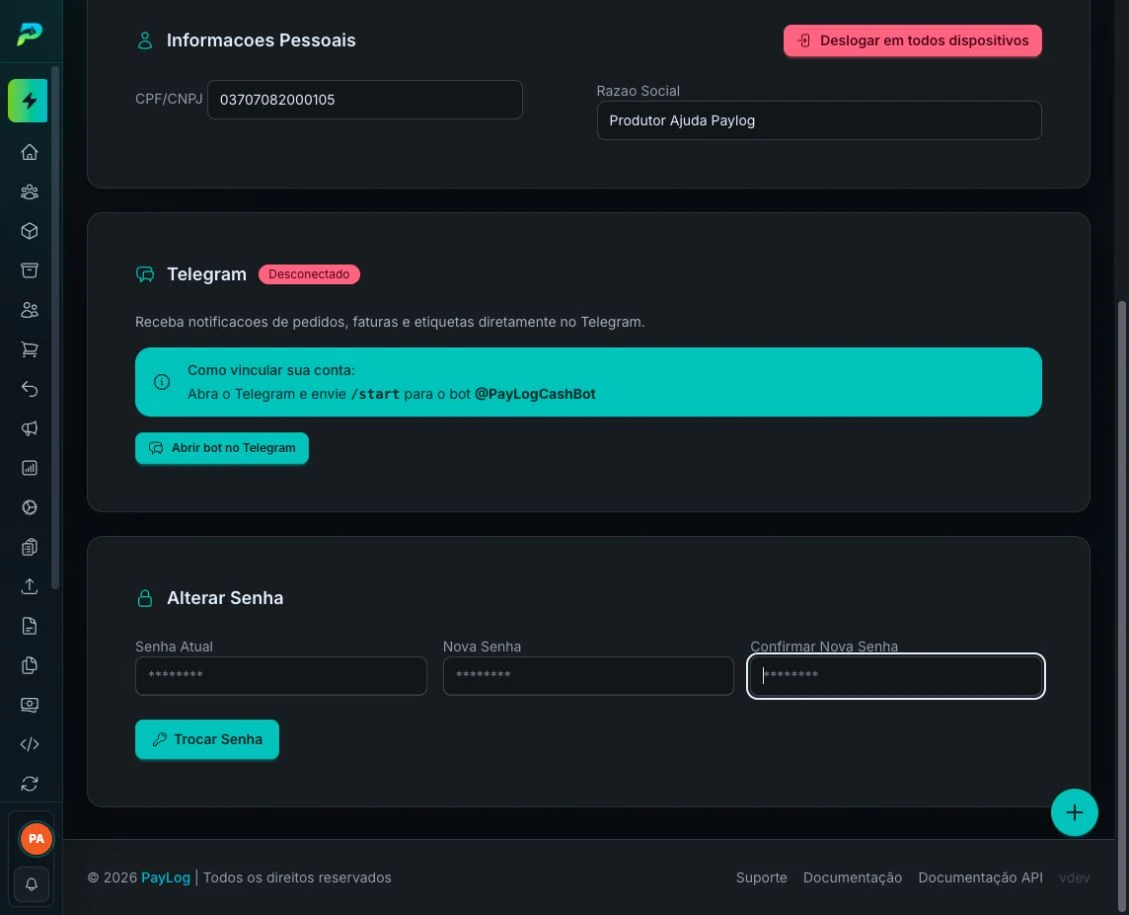Image resolution: width=1129 pixels, height=915 pixels.
Task: Open the archive box icon in sidebar
Action: click(30, 270)
